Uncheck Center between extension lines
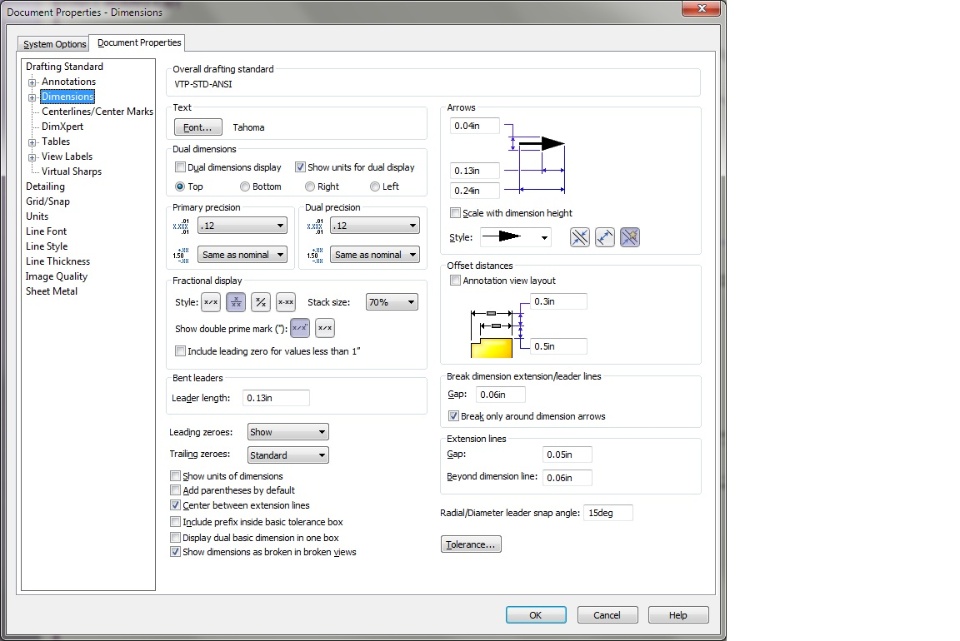 [x=175, y=505]
